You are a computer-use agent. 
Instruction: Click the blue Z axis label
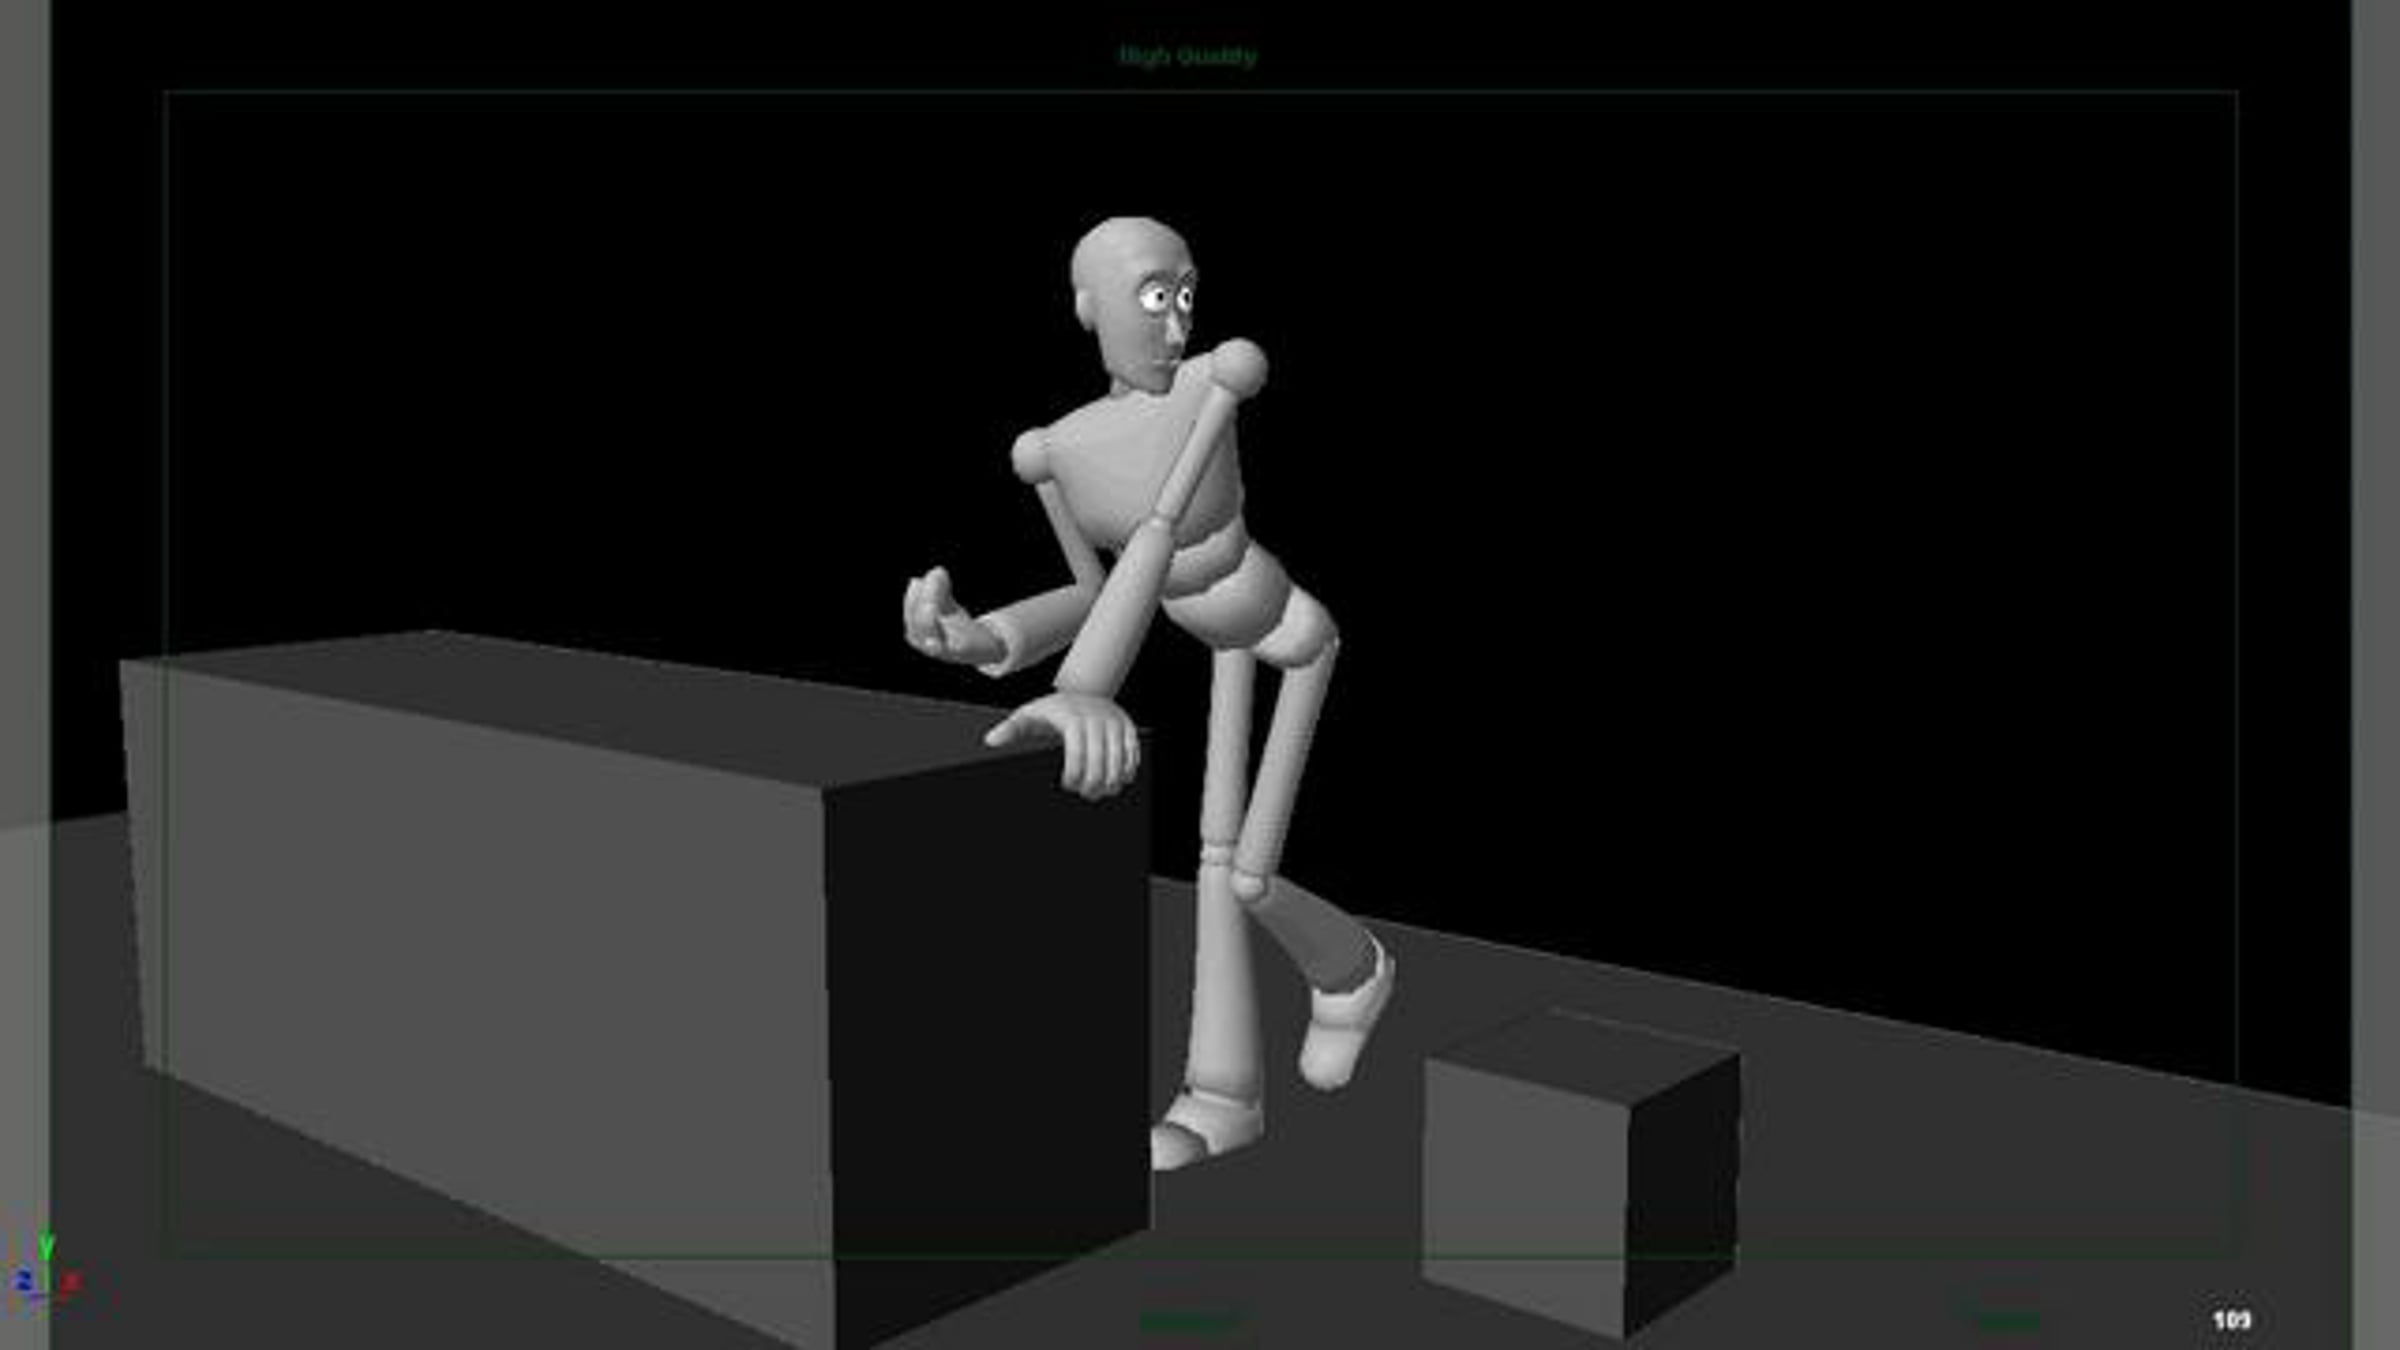tap(22, 1281)
